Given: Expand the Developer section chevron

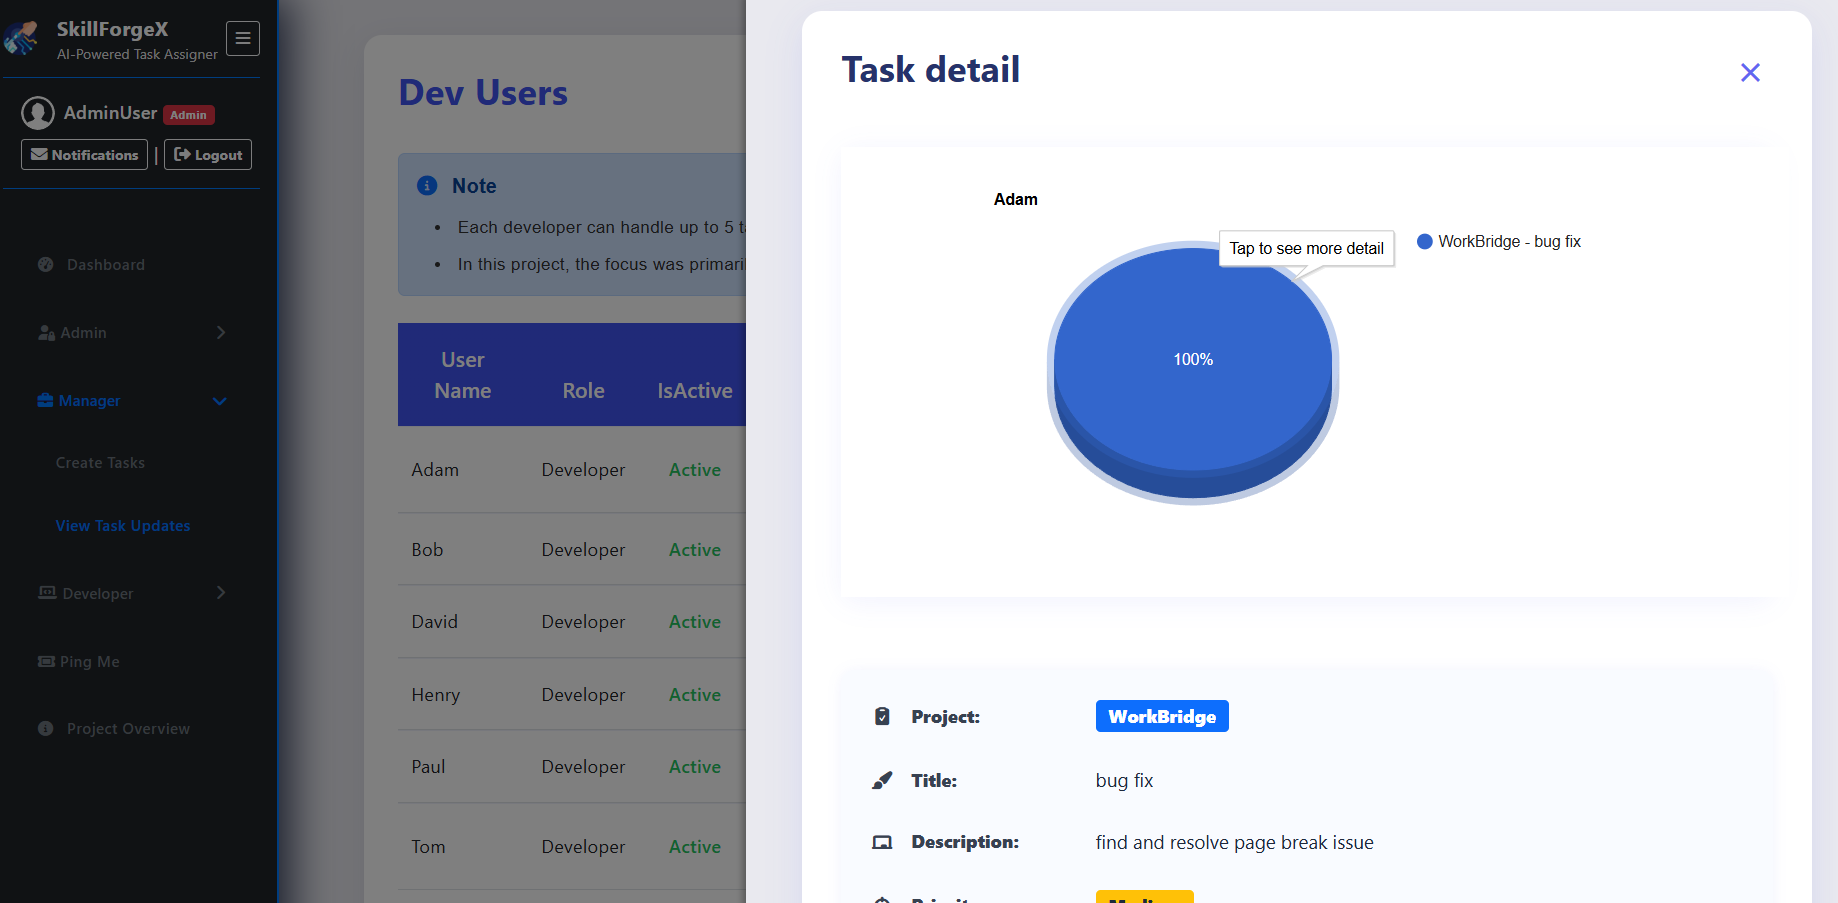Looking at the screenshot, I should [219, 593].
